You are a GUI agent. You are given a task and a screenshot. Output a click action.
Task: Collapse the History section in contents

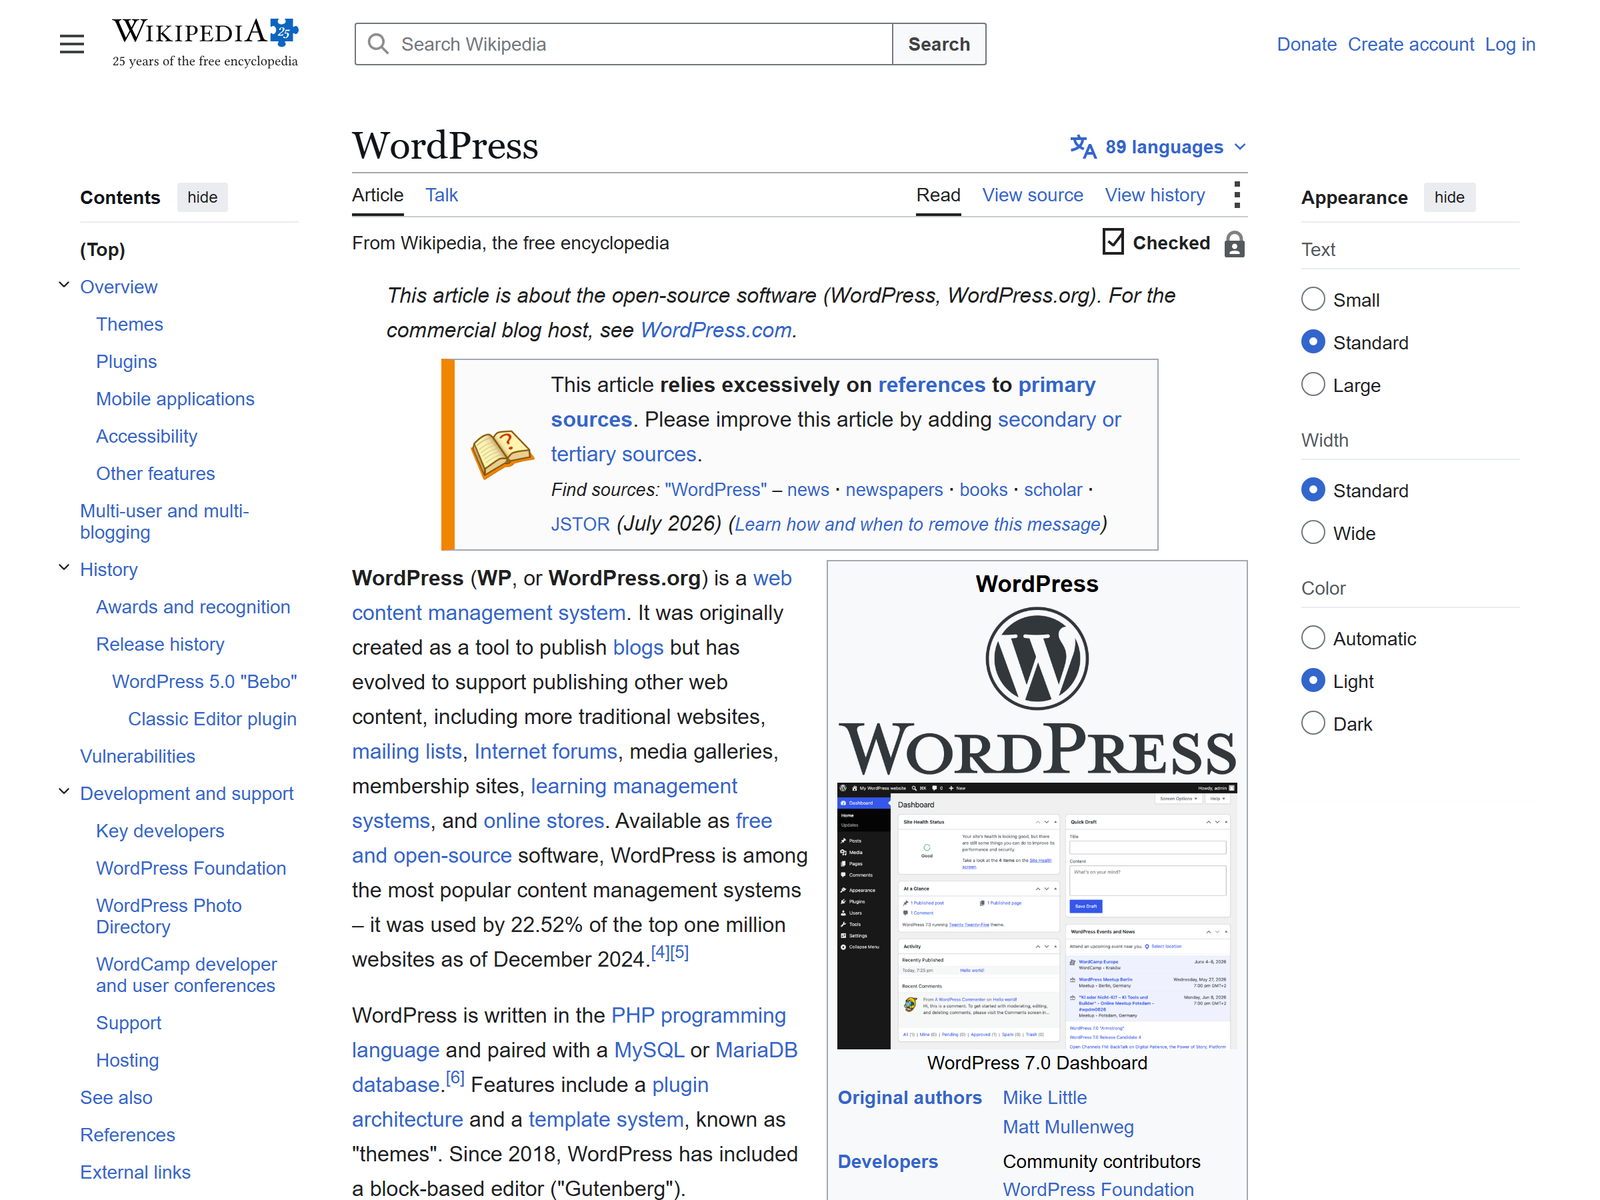pos(64,568)
